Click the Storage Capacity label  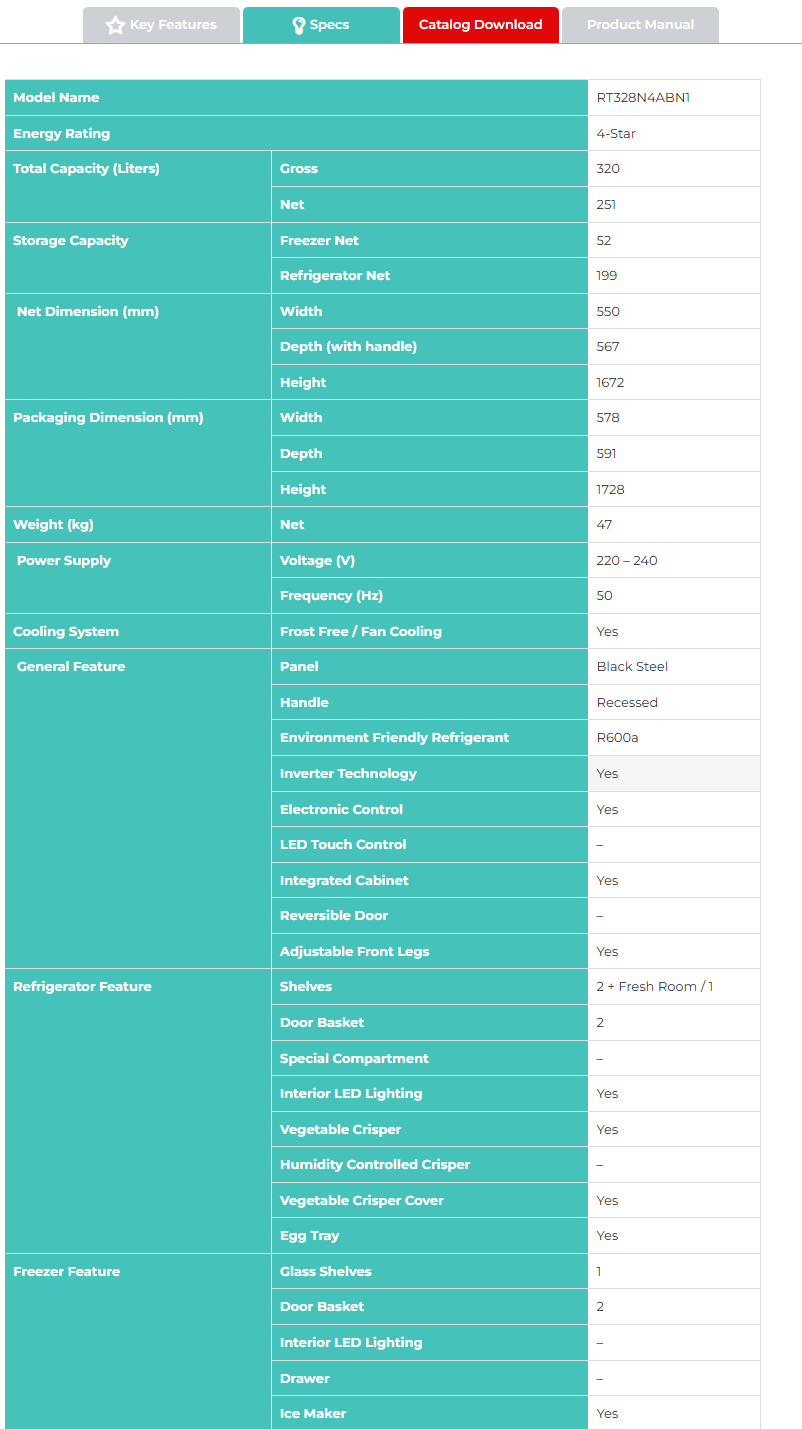(x=70, y=241)
